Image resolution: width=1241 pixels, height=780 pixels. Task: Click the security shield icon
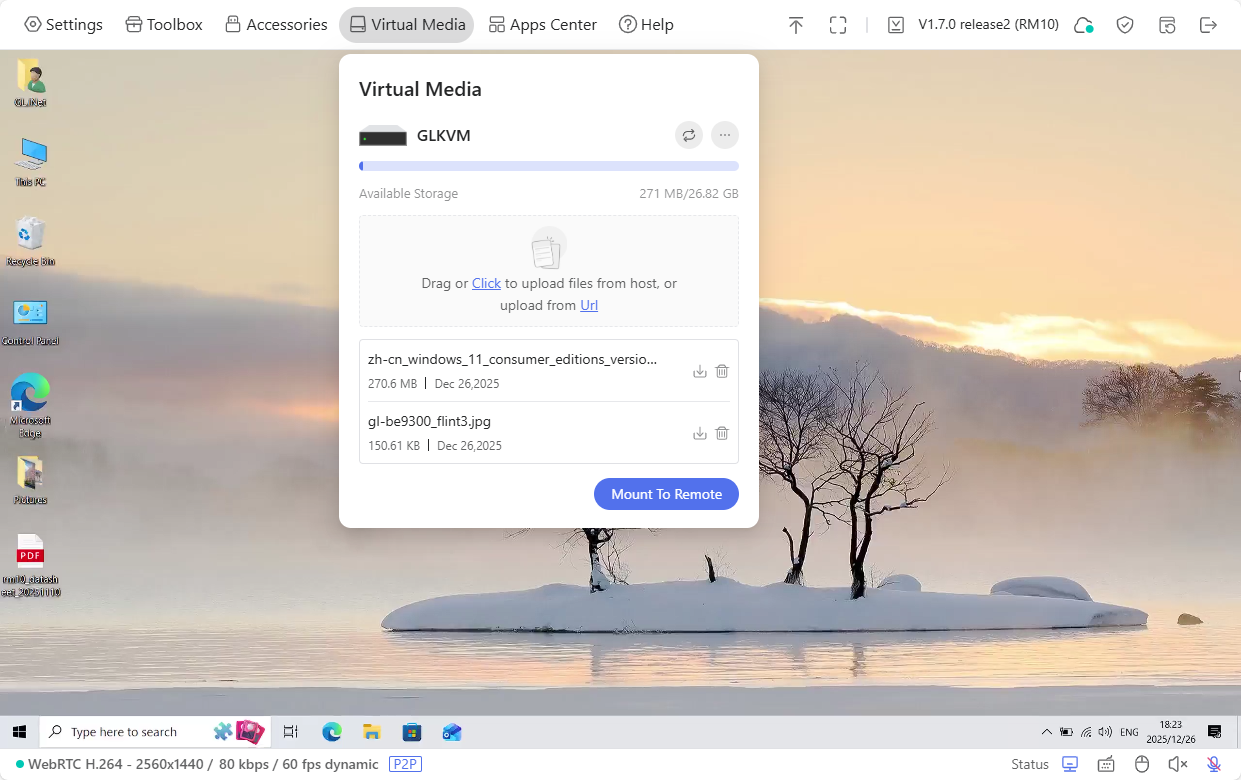[x=1124, y=24]
